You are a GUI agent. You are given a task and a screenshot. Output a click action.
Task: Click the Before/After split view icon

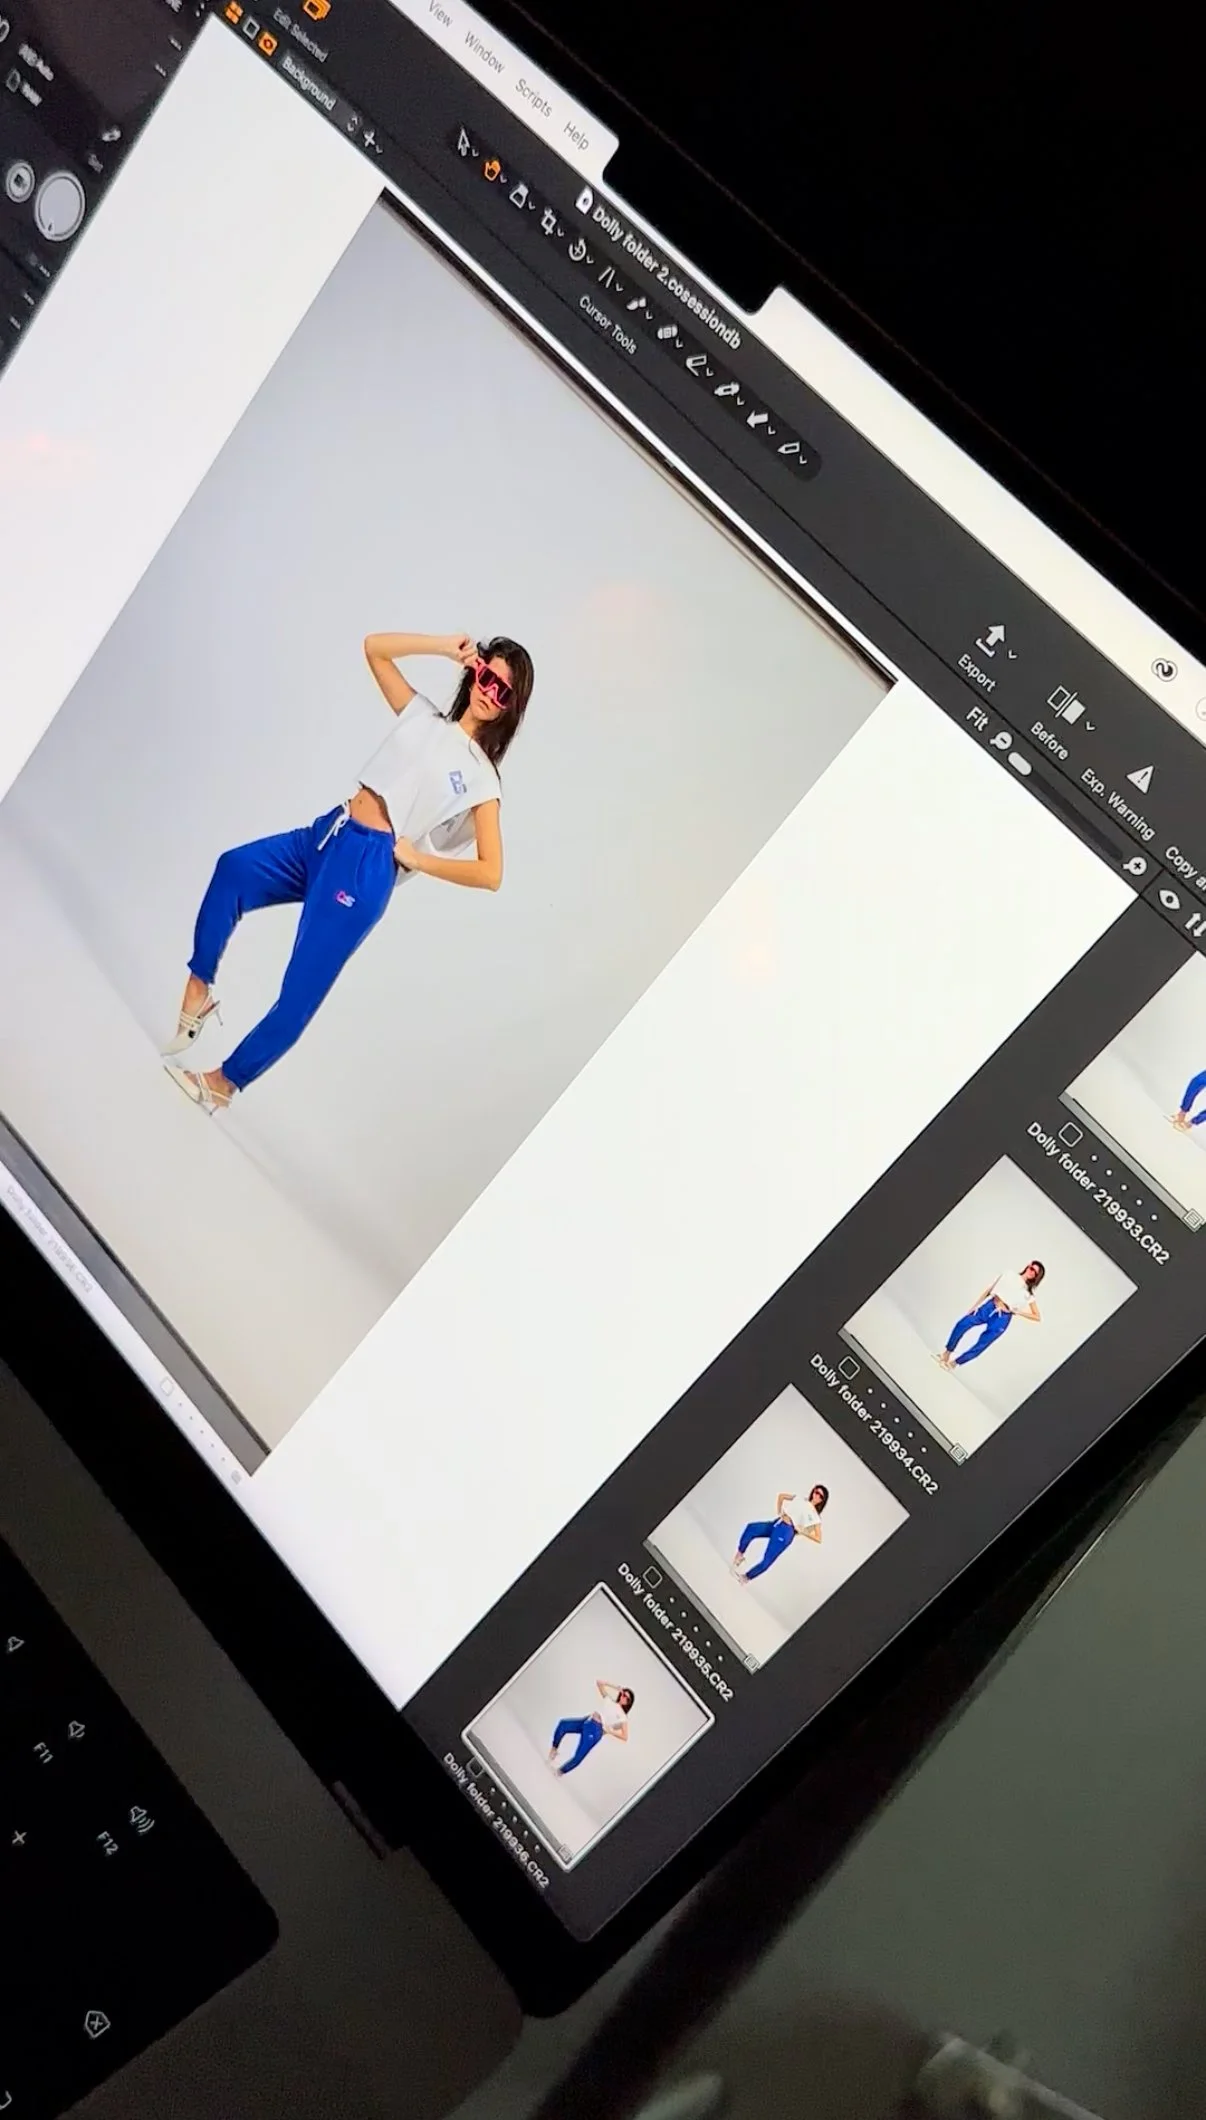[x=1065, y=705]
